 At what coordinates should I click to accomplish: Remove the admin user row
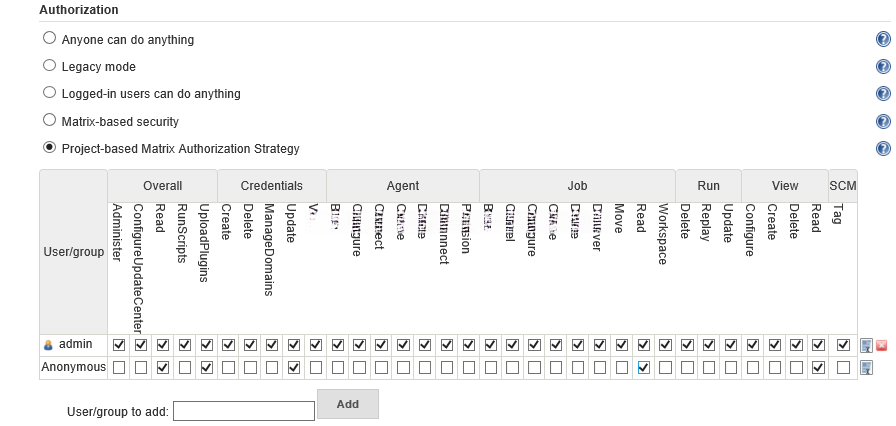pos(881,345)
